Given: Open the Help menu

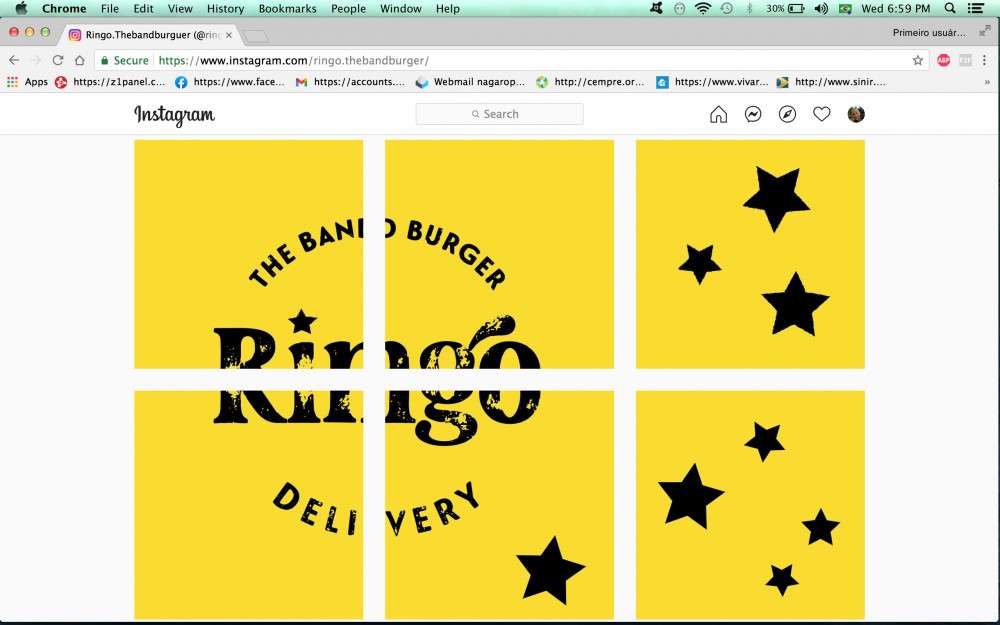Looking at the screenshot, I should pyautogui.click(x=447, y=8).
